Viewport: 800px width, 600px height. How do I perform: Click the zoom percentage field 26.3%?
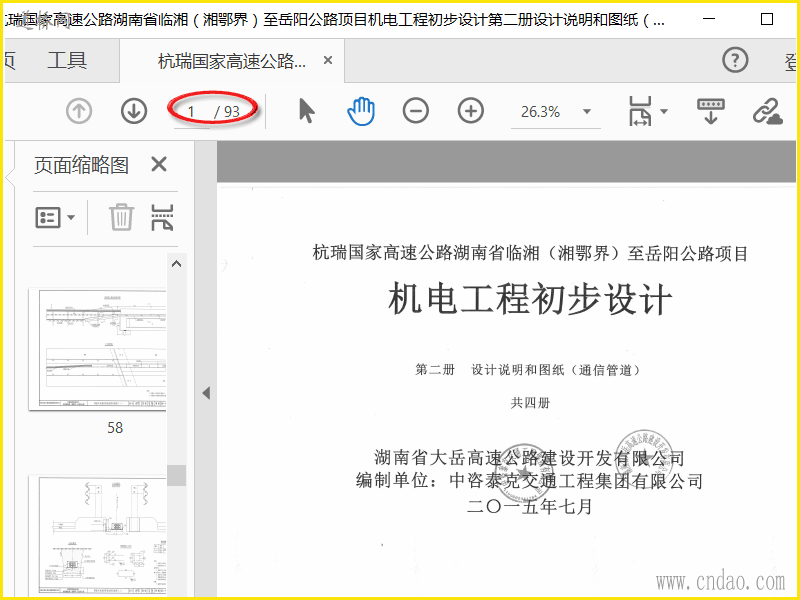[x=541, y=111]
